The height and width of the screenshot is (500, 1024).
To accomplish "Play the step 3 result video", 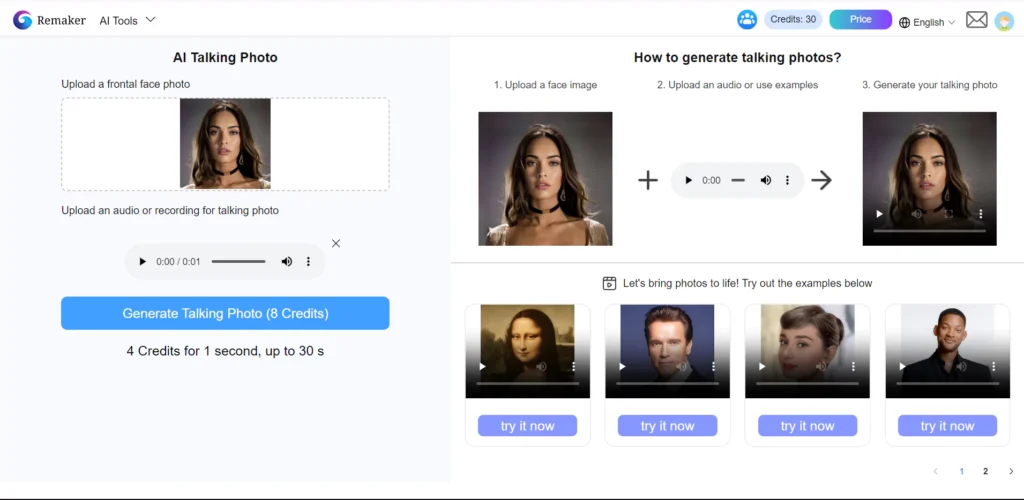I will (x=879, y=213).
